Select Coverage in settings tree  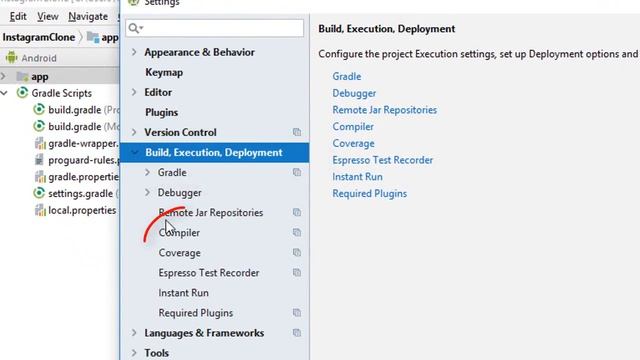[180, 253]
